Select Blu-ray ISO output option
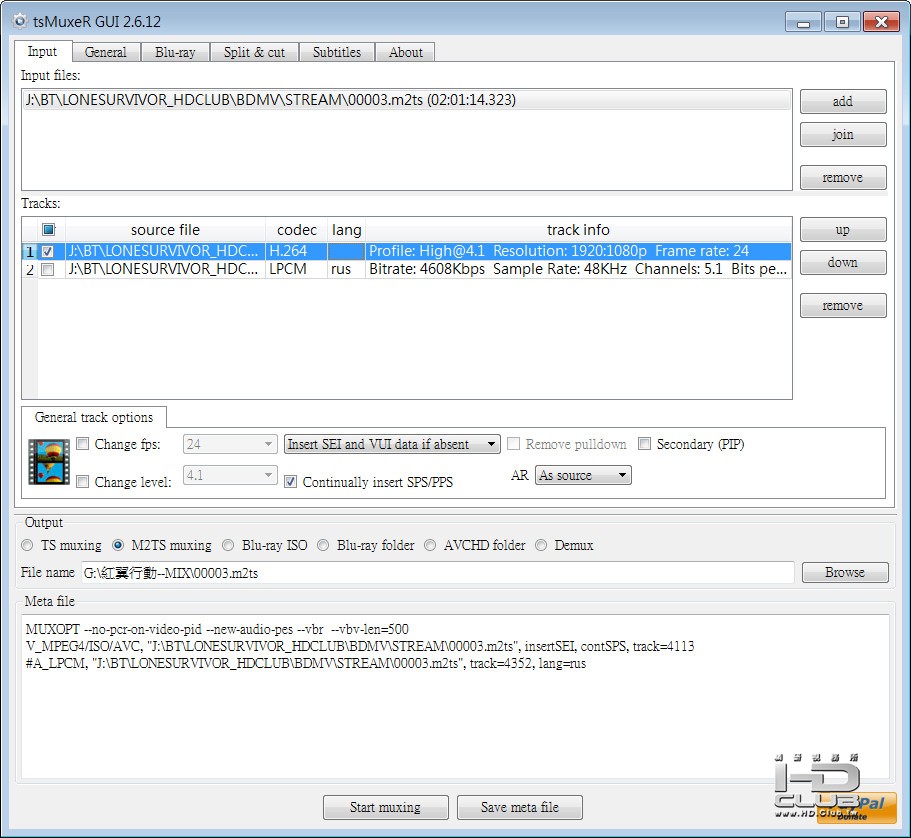 click(x=228, y=545)
